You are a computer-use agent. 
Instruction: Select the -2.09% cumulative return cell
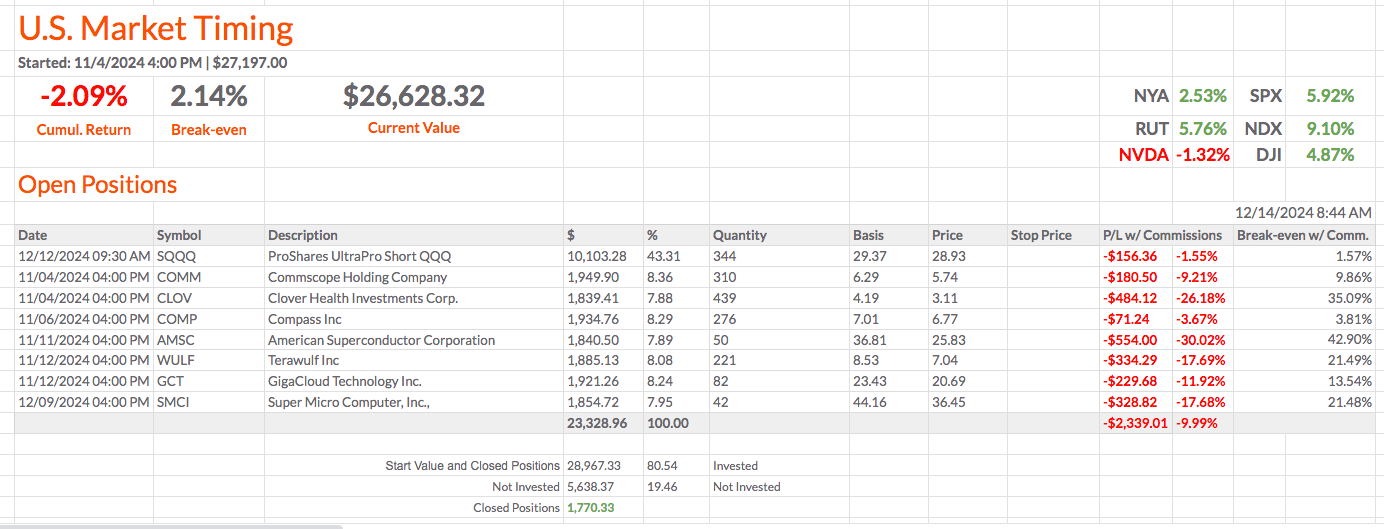(84, 97)
